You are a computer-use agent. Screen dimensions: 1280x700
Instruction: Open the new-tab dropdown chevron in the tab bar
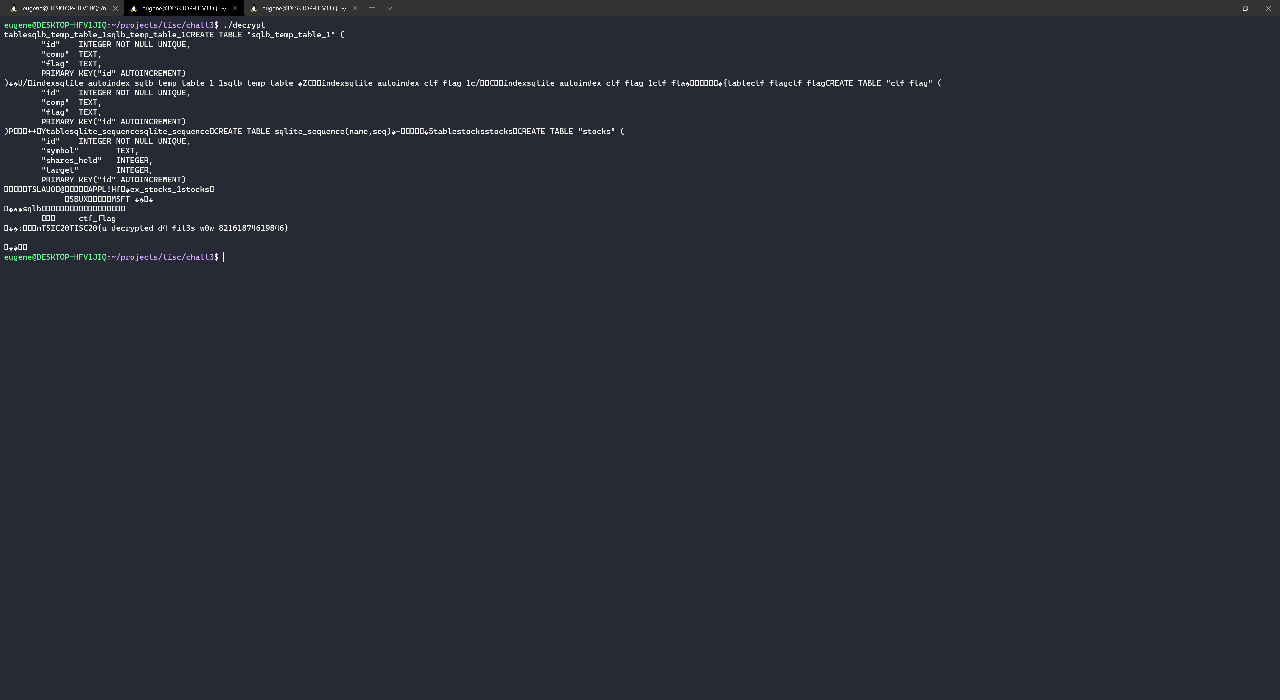(389, 8)
